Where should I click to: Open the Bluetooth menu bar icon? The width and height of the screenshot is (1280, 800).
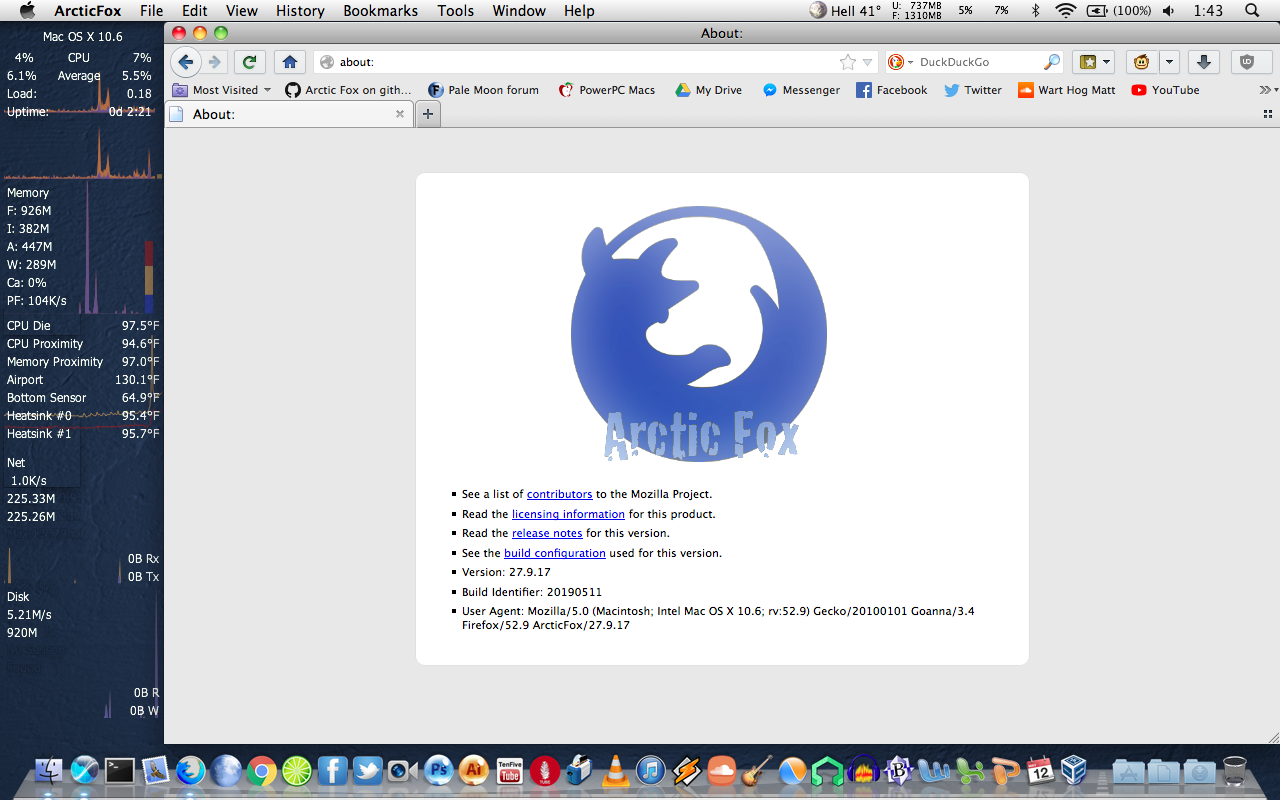(x=1035, y=11)
